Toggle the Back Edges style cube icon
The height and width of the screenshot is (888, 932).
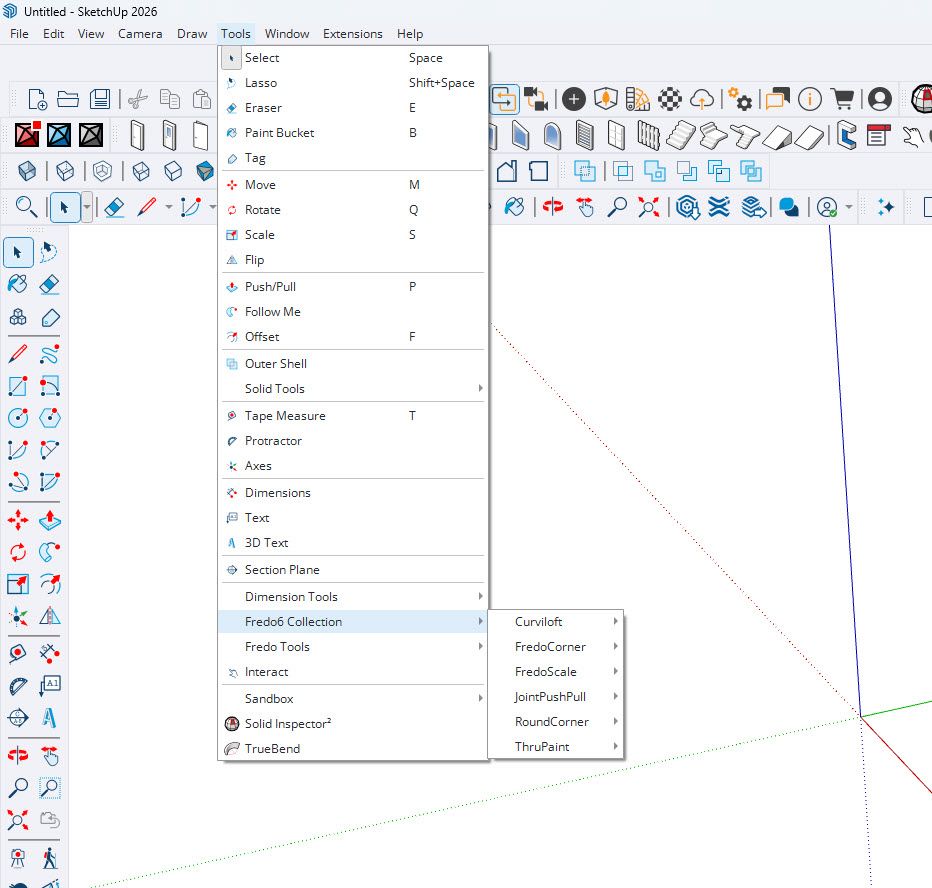(x=65, y=171)
